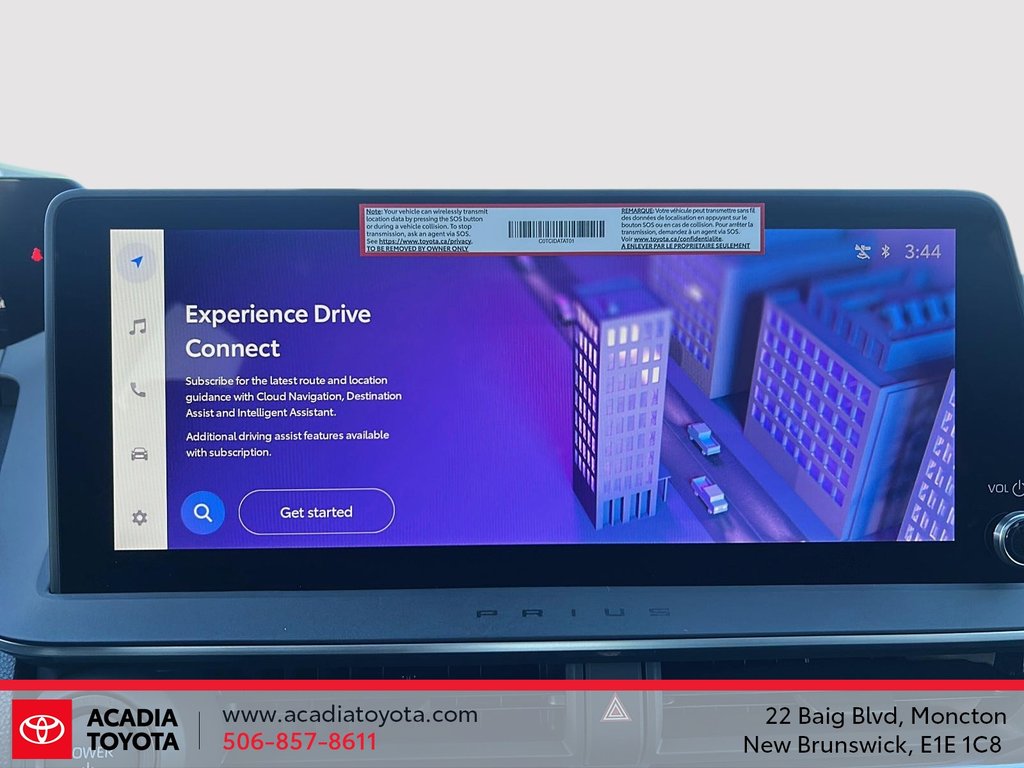Click the 3:44 clock display
This screenshot has width=1024, height=768.
click(922, 252)
